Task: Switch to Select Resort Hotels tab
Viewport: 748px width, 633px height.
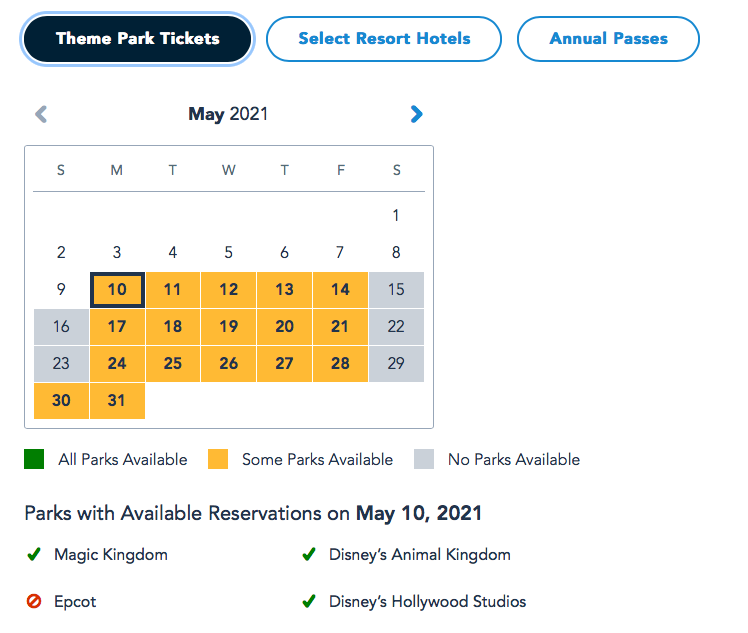Action: pyautogui.click(x=384, y=39)
